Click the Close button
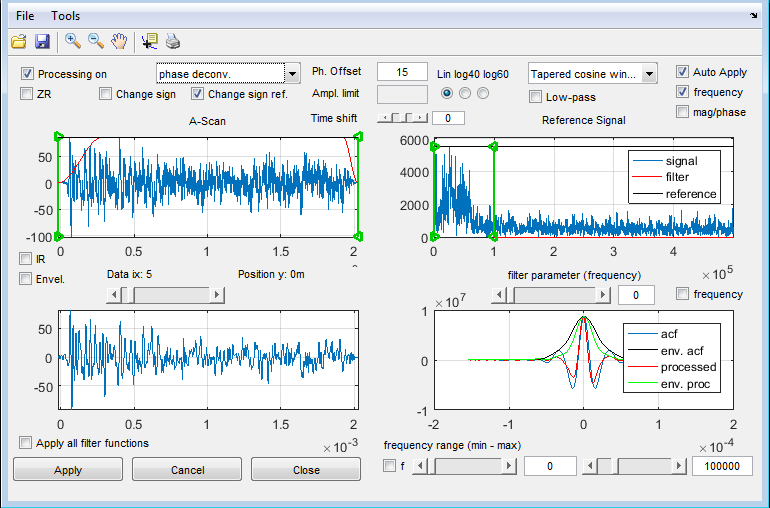 (306, 470)
